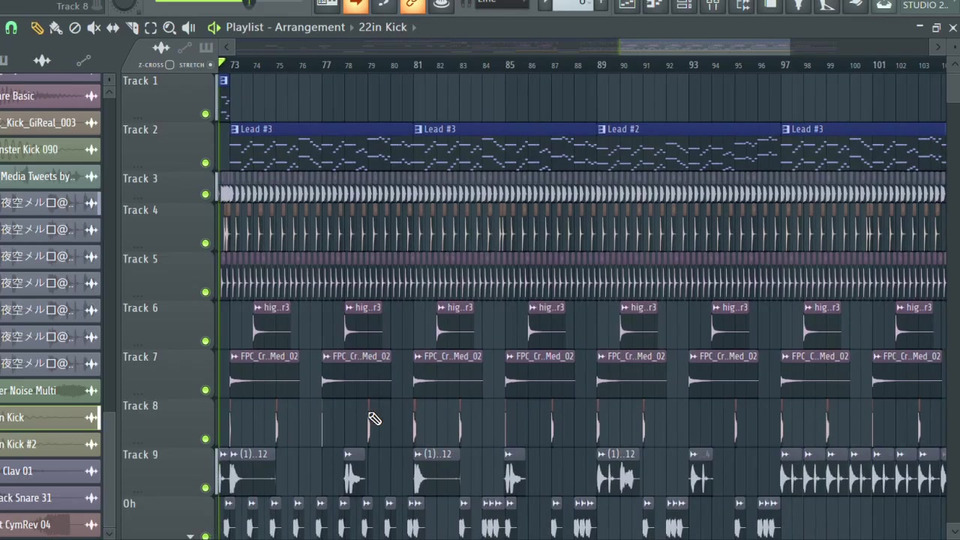Open the Playlist options menu arrow
This screenshot has width=960, height=540.
pyautogui.click(x=213, y=28)
